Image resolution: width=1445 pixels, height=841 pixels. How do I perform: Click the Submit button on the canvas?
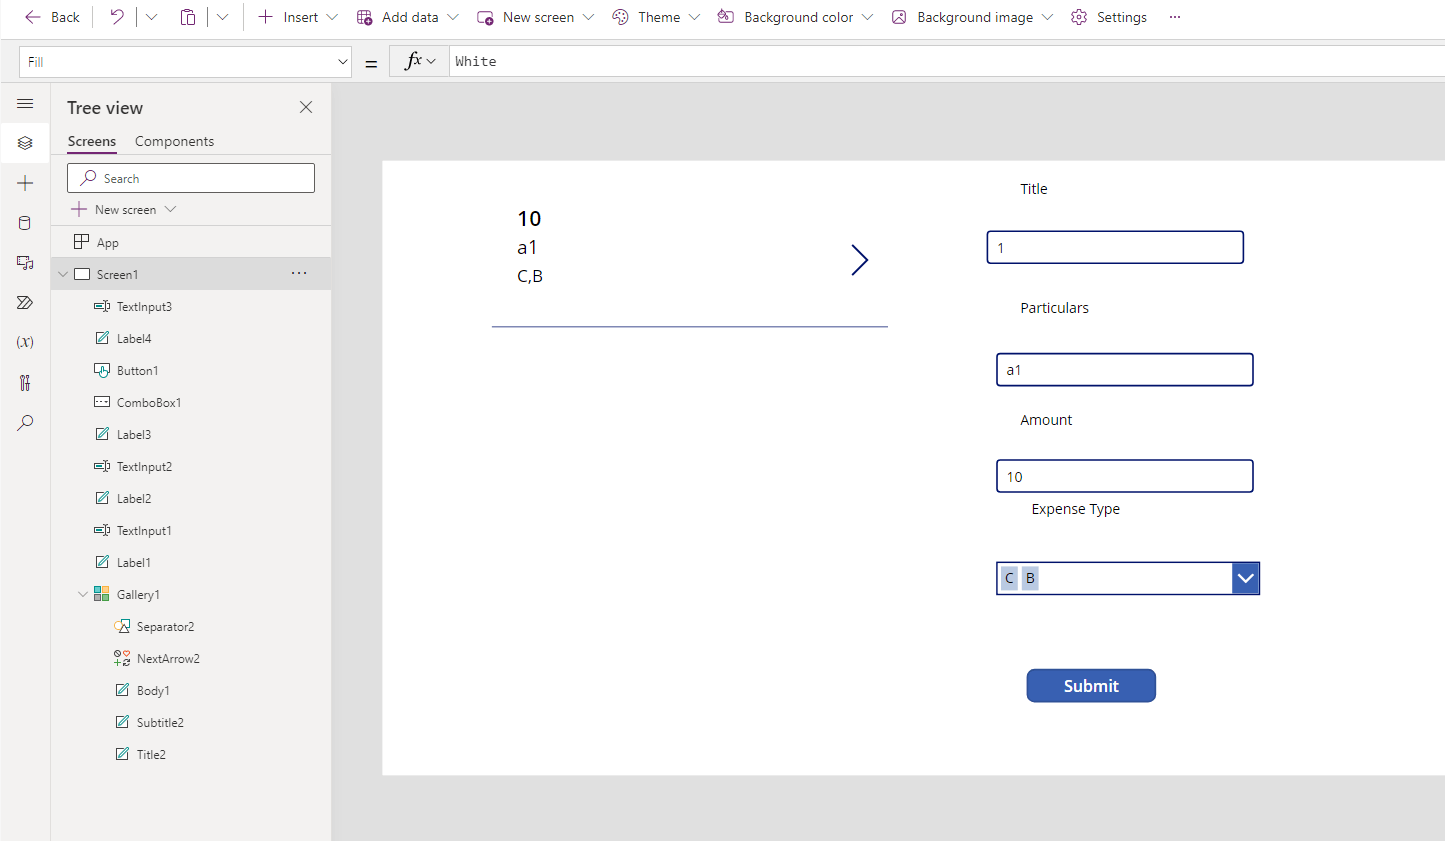tap(1091, 685)
